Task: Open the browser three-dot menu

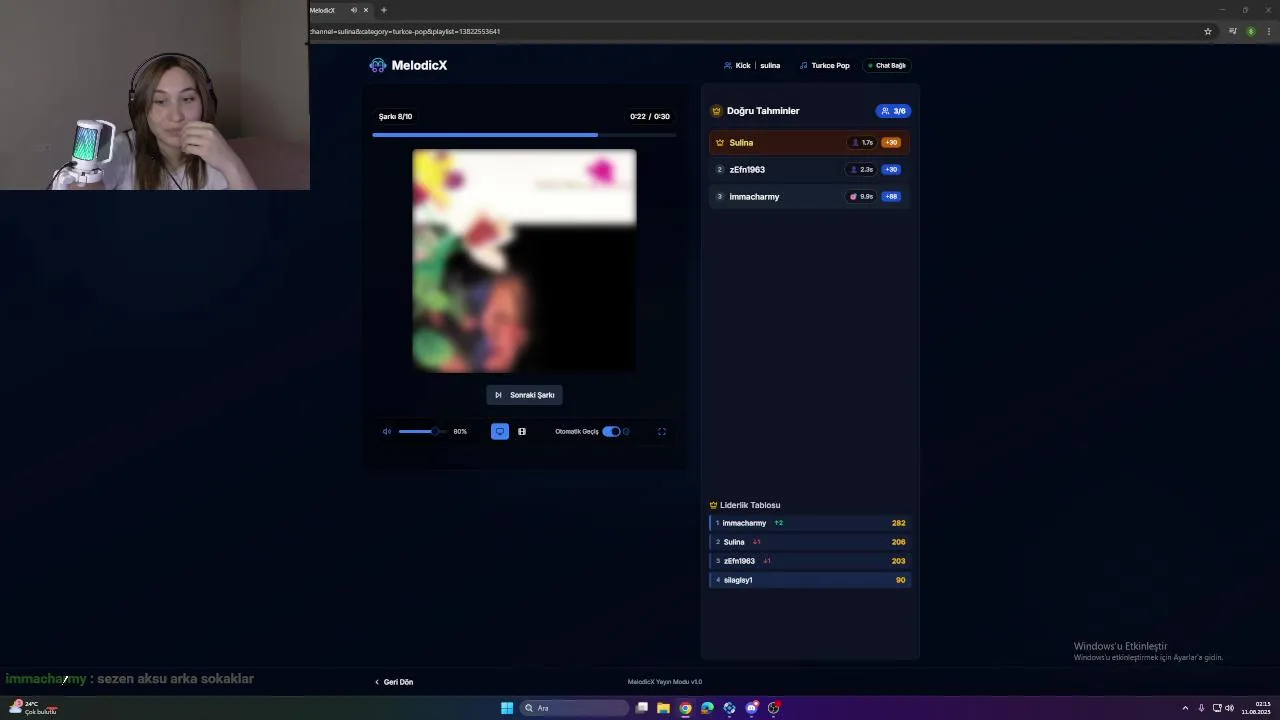Action: click(x=1267, y=31)
